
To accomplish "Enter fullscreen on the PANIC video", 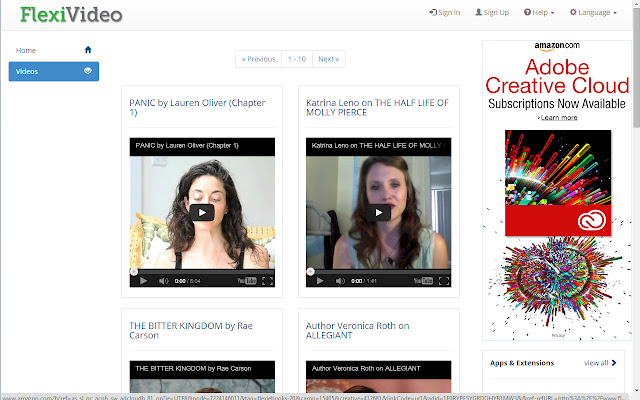I will click(267, 281).
